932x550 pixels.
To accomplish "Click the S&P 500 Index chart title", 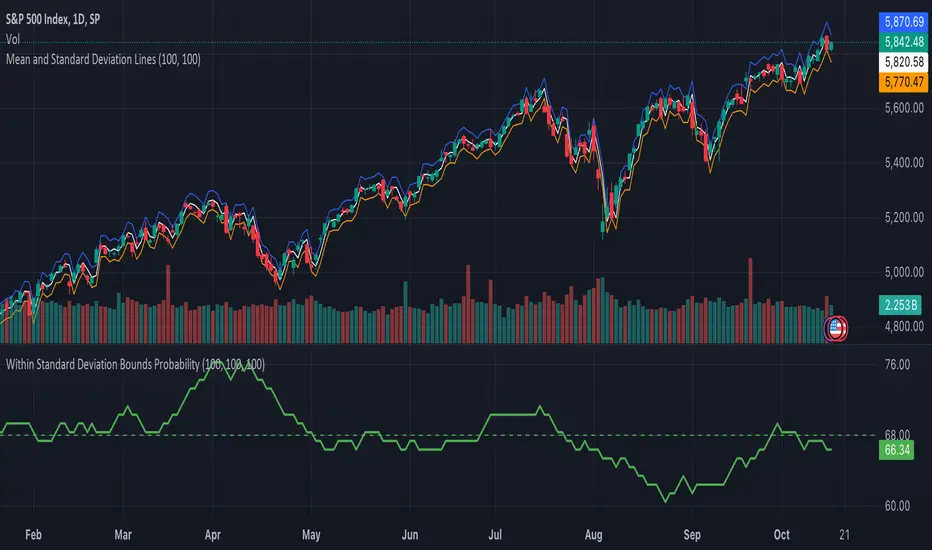I will 53,20.
